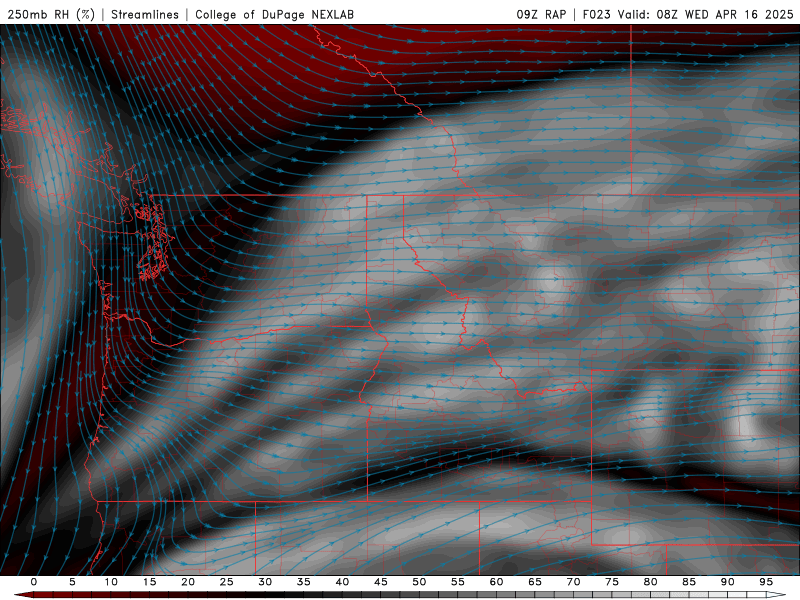Screen dimensions: 800x600
Task: Click the 'Streamlines' label in header
Action: (x=145, y=14)
